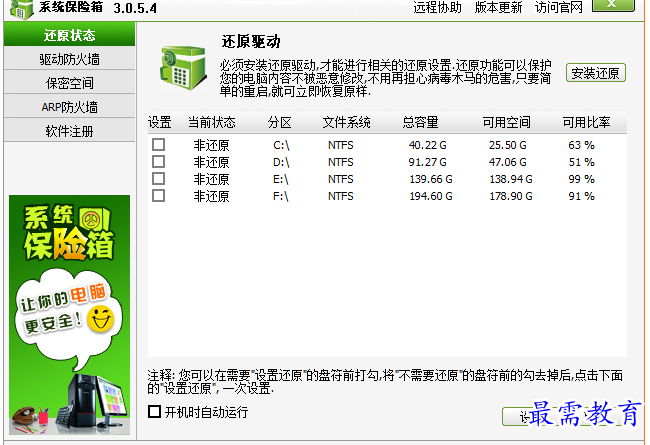The width and height of the screenshot is (650, 445).
Task: Click the 设置 column header
Action: point(160,122)
